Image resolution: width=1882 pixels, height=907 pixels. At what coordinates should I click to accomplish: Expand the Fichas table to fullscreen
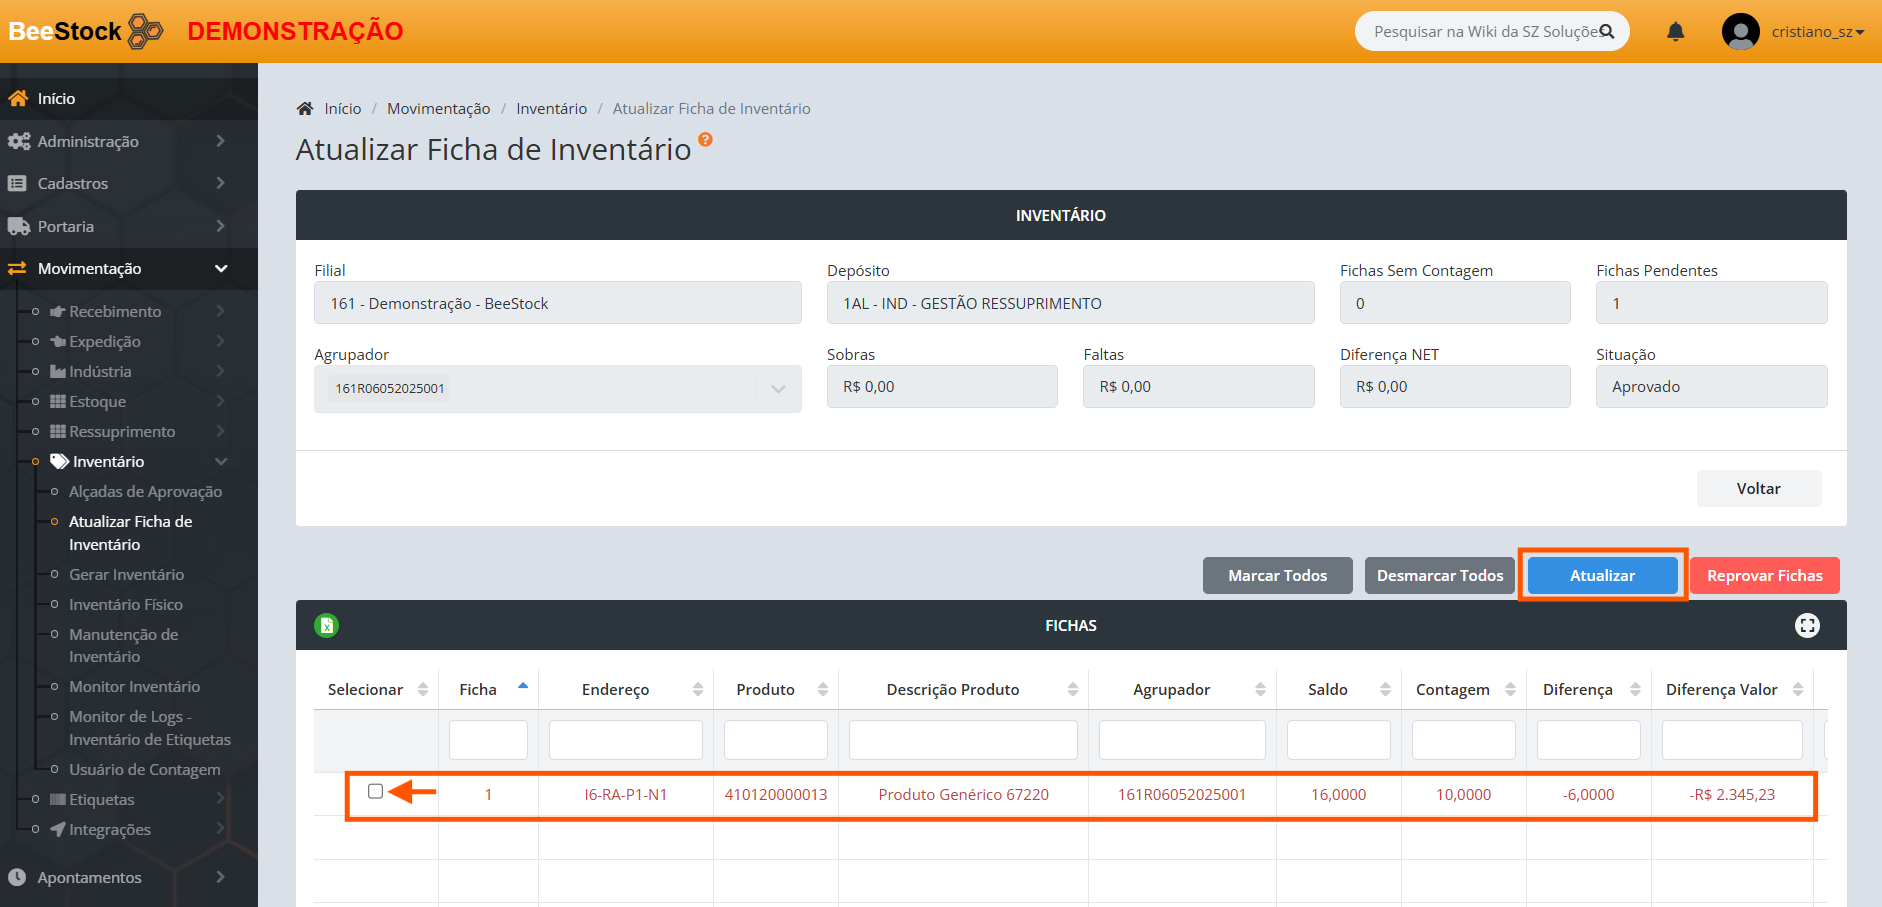1806,626
